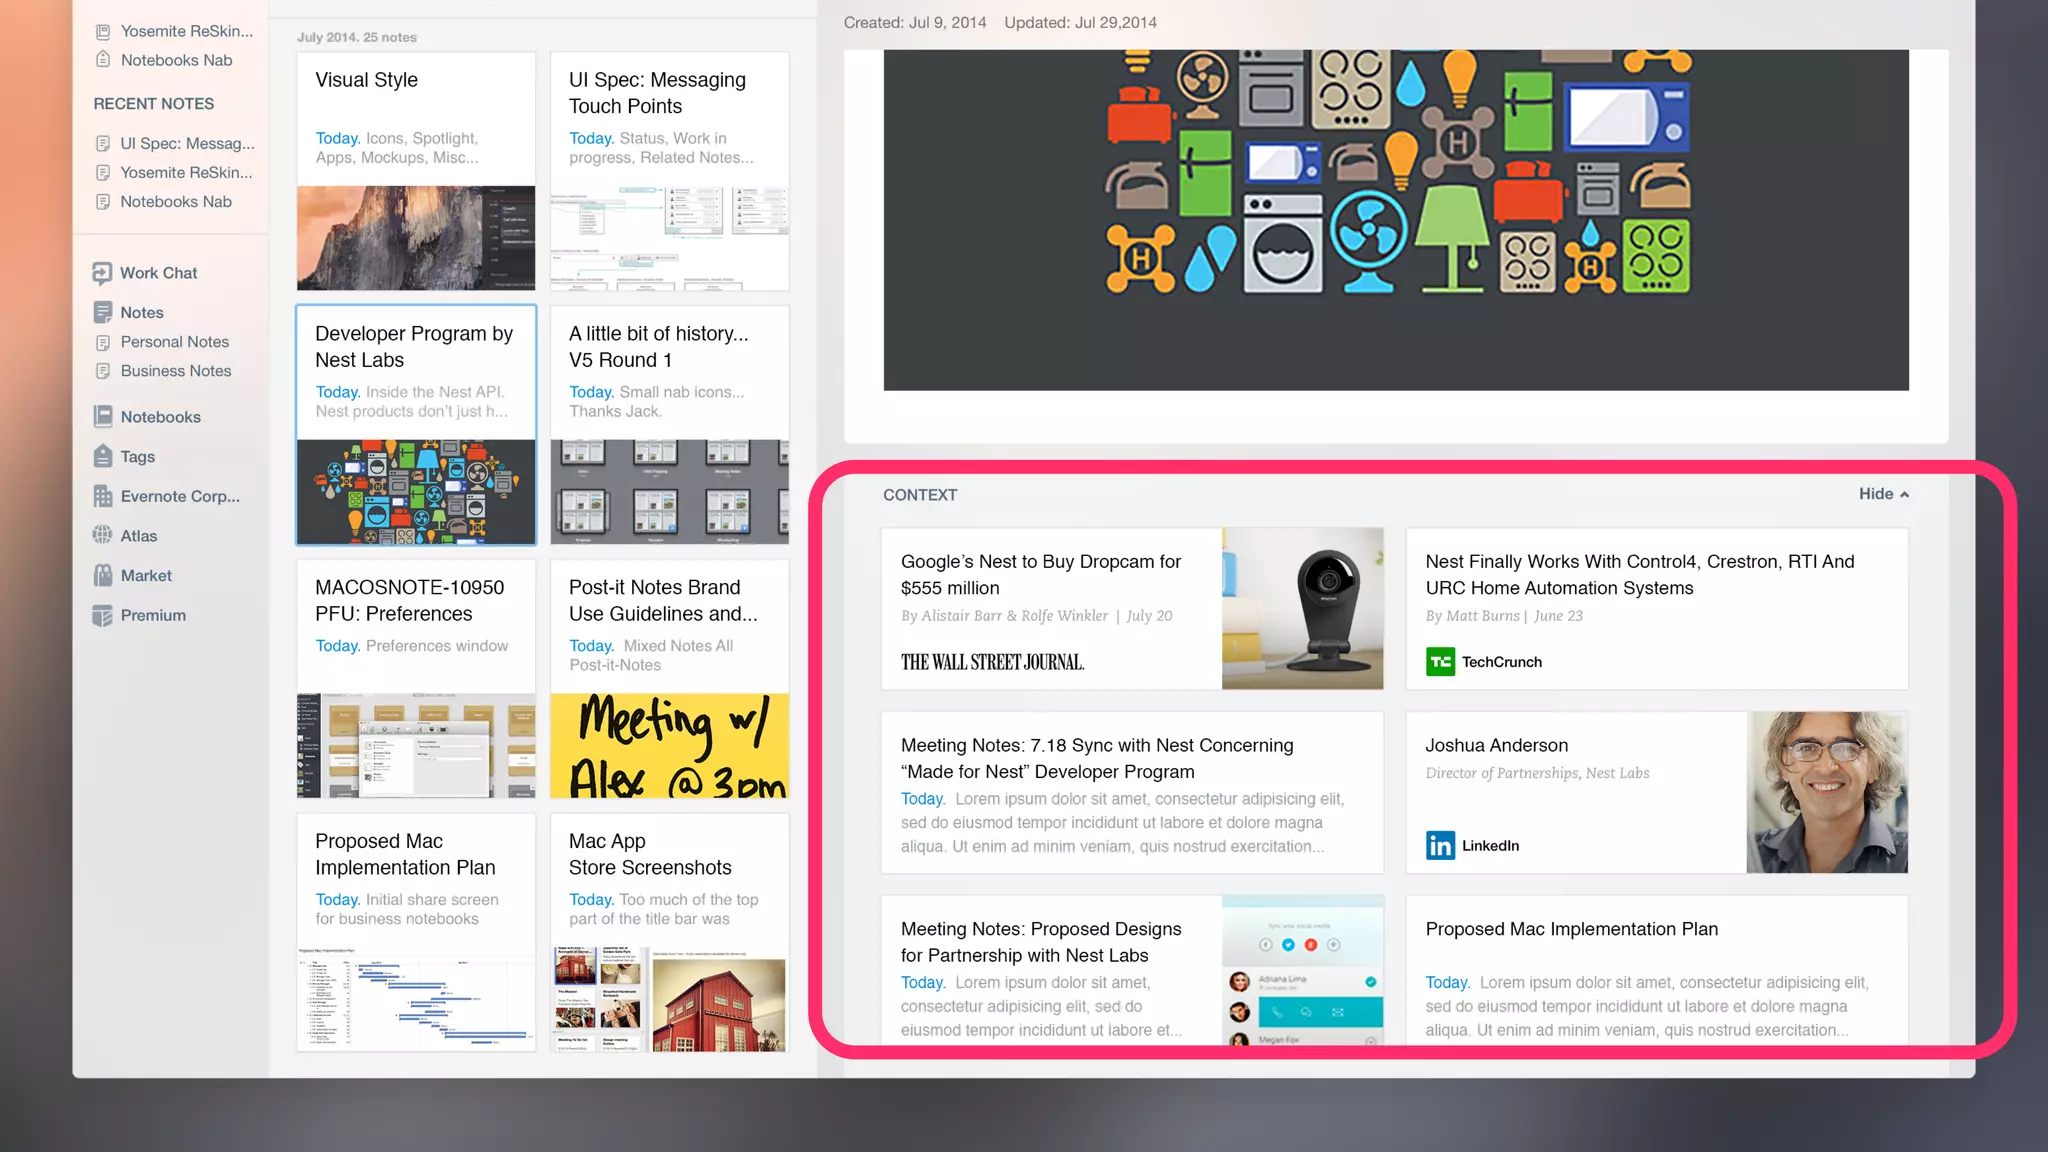This screenshot has width=2048, height=1152.
Task: Open the Visual Style note card
Action: 416,171
